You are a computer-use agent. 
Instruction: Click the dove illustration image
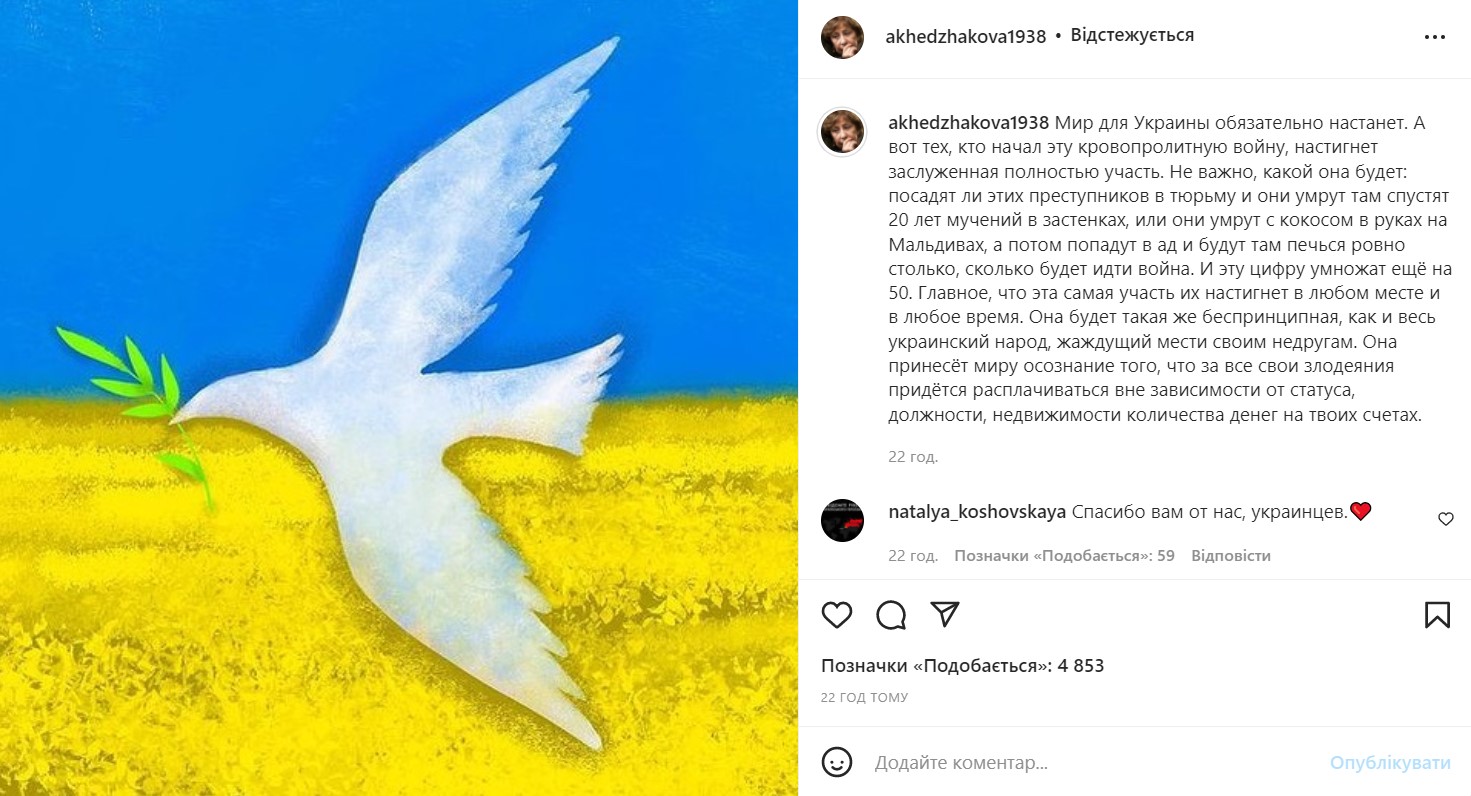click(399, 398)
